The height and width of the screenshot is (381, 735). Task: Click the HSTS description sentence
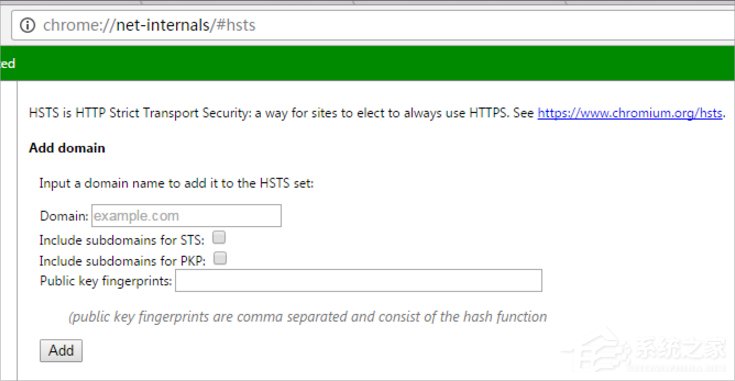pos(281,113)
